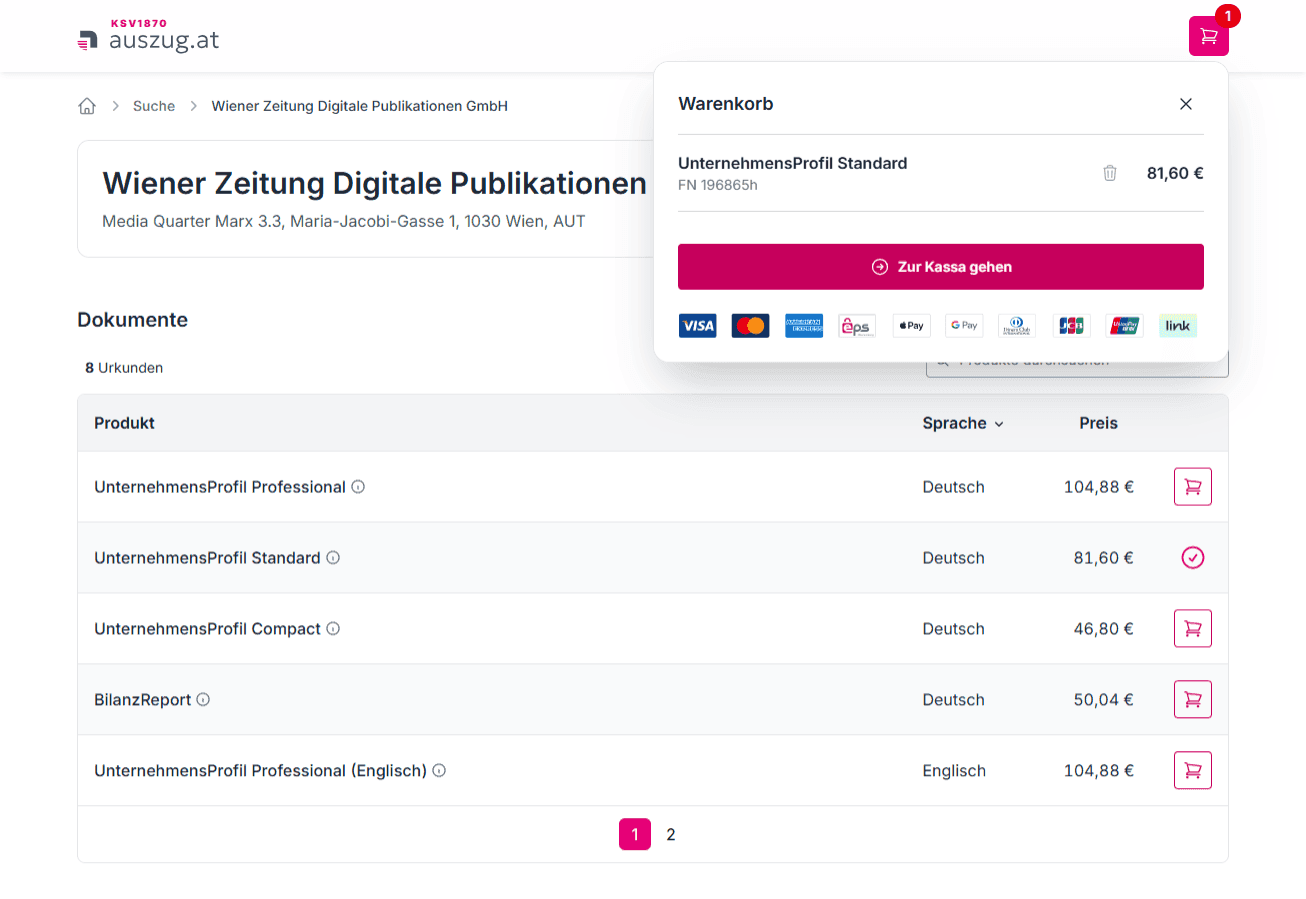Viewport: 1306px width, 899px height.
Task: Click the 50,04 € price cell
Action: pyautogui.click(x=1103, y=700)
